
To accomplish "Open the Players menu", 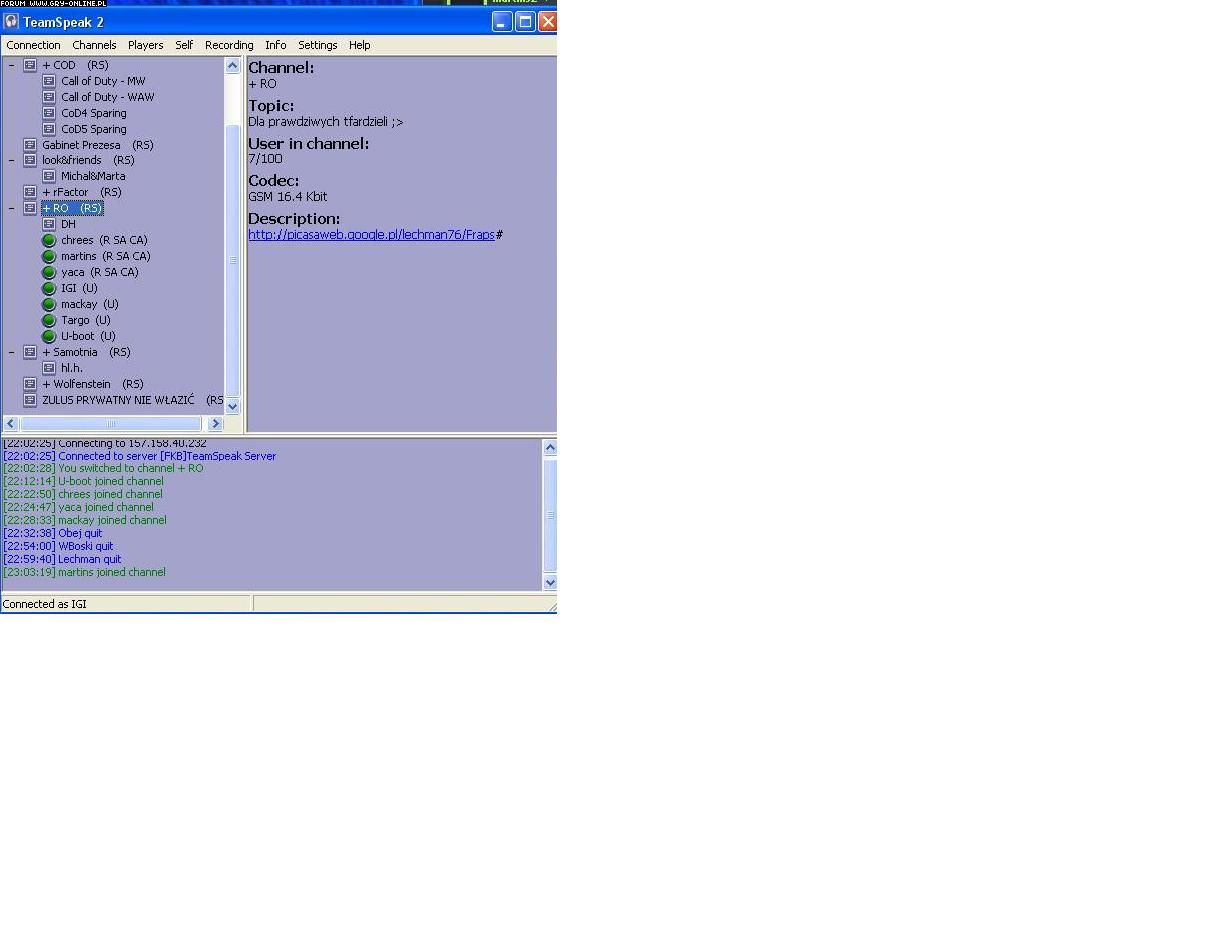I will coord(145,45).
